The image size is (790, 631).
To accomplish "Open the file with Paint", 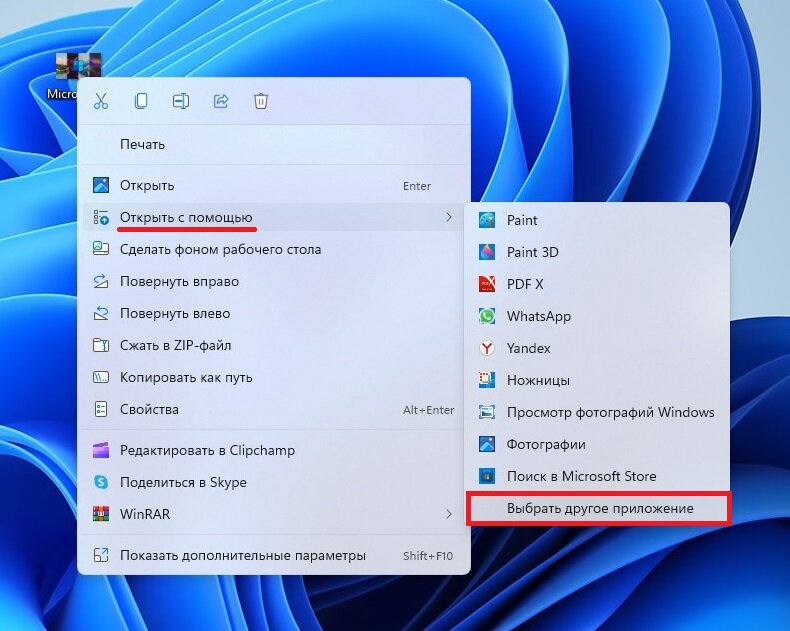I will 597,220.
